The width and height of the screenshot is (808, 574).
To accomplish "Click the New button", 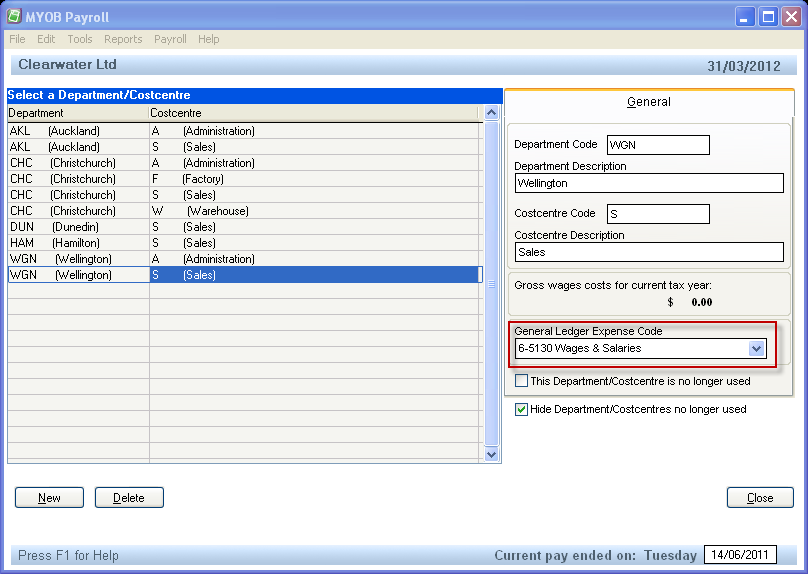I will click(x=49, y=498).
